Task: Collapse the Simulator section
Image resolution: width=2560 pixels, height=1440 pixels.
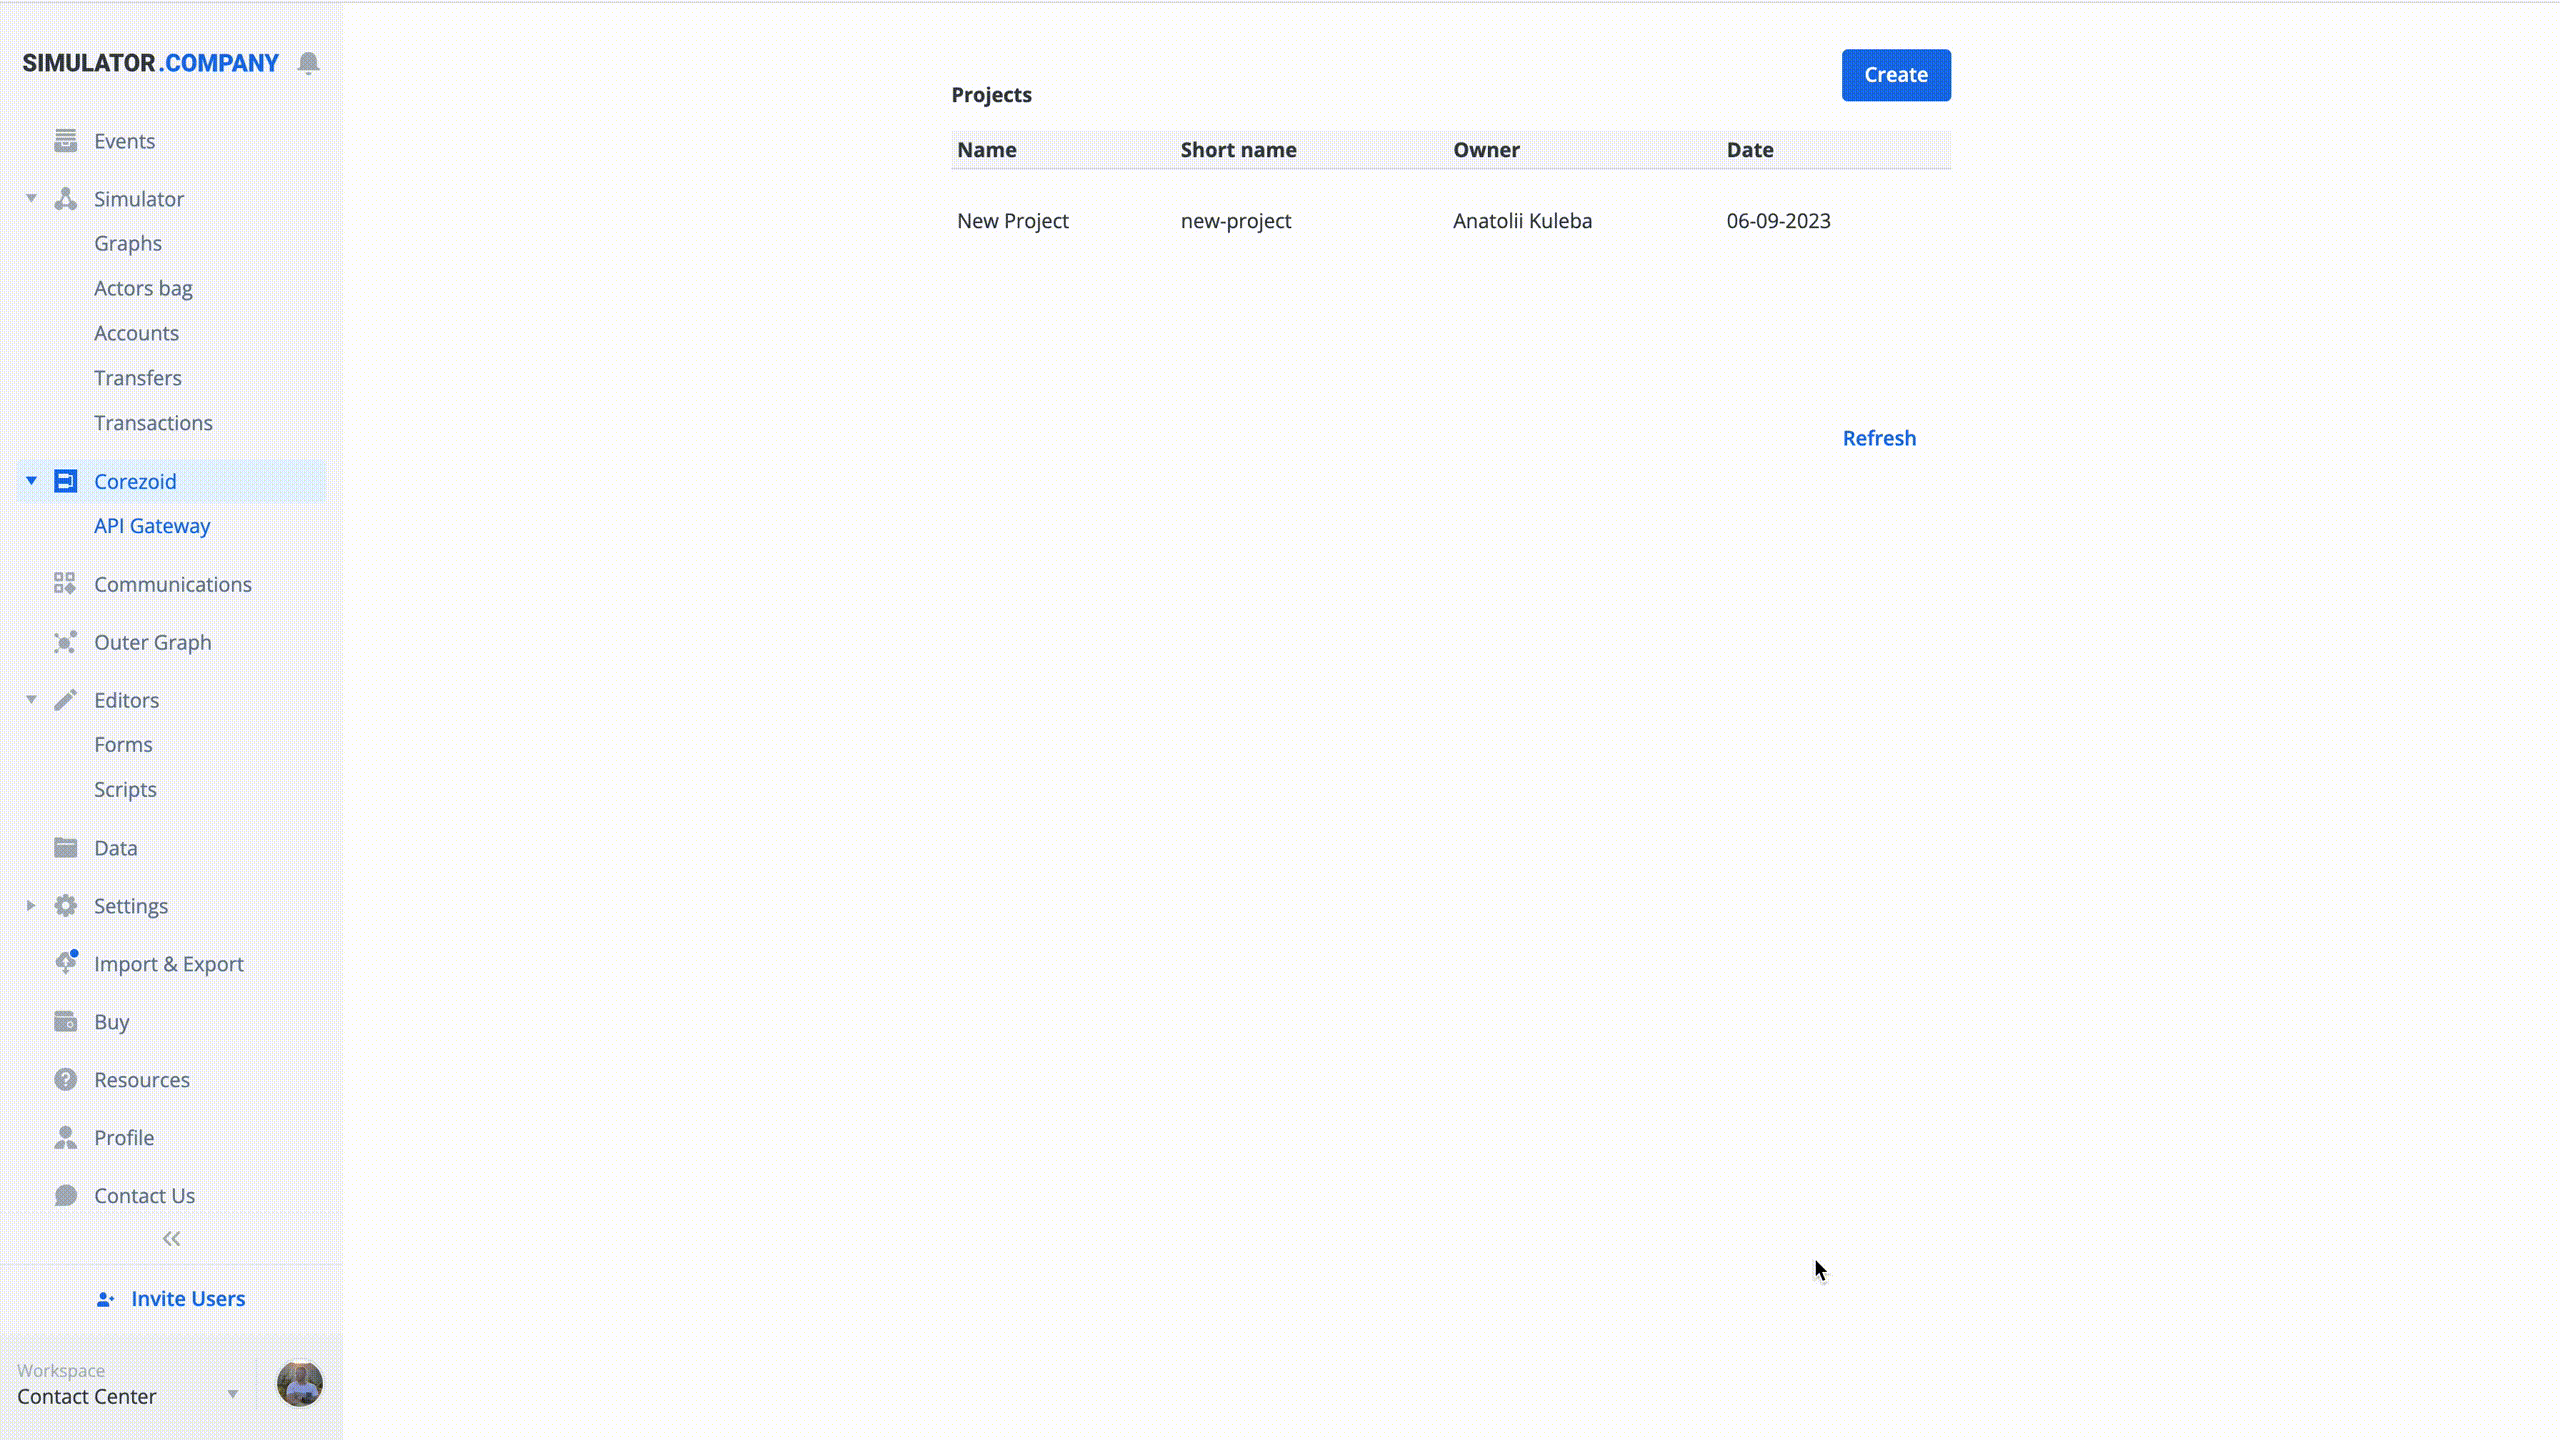Action: (x=32, y=199)
